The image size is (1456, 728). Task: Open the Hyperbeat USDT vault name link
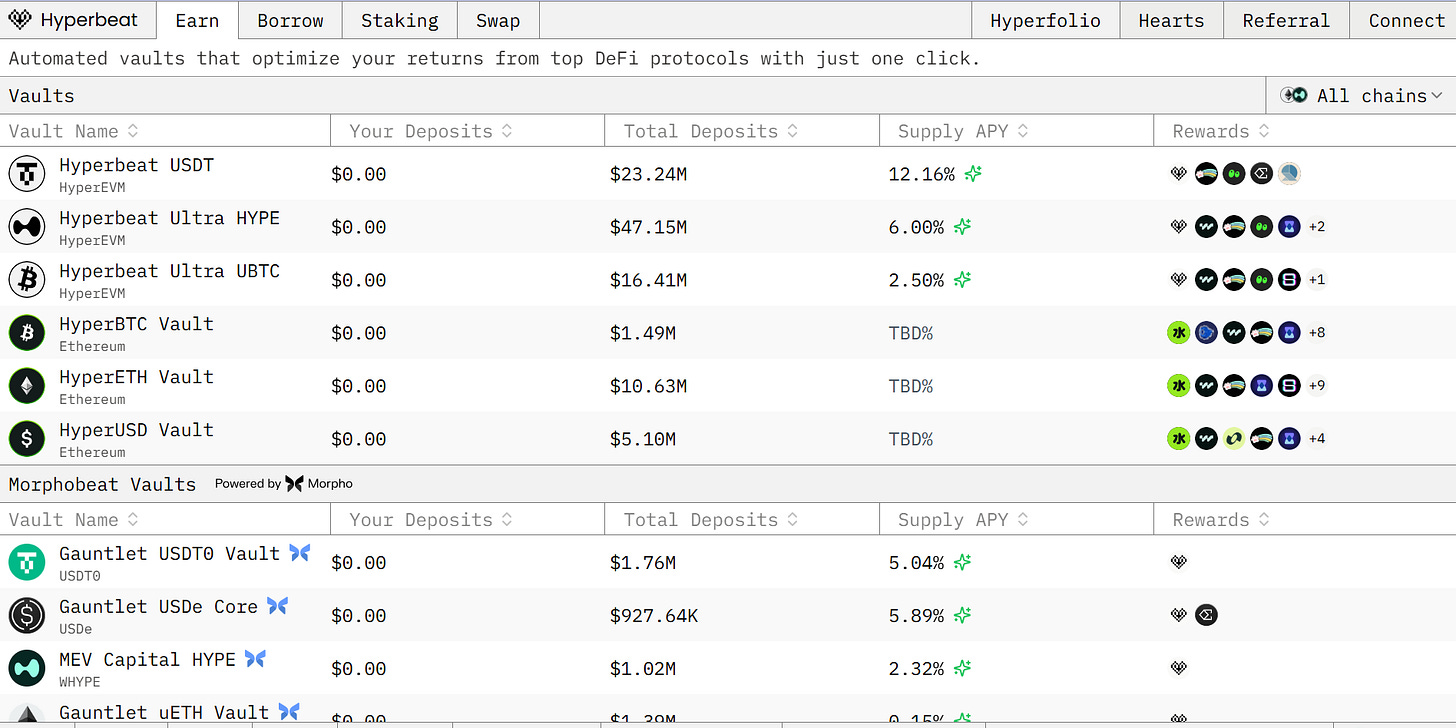coord(136,165)
